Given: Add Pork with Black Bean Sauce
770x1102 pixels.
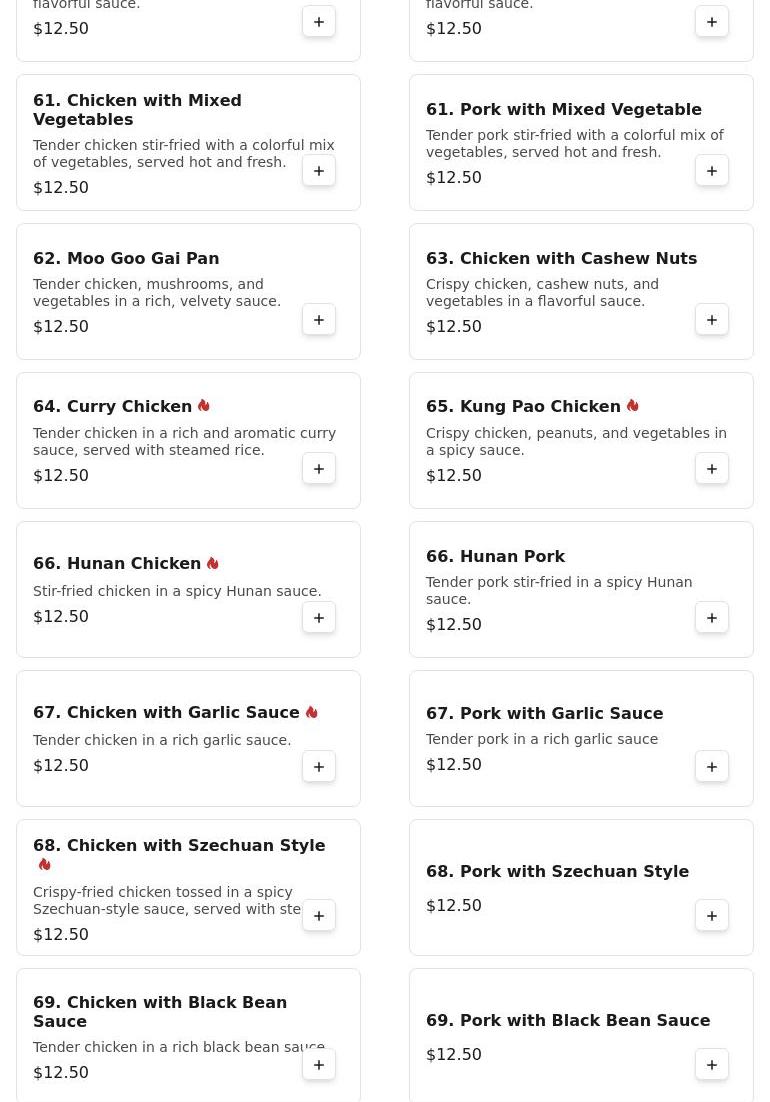Looking at the screenshot, I should (712, 1065).
